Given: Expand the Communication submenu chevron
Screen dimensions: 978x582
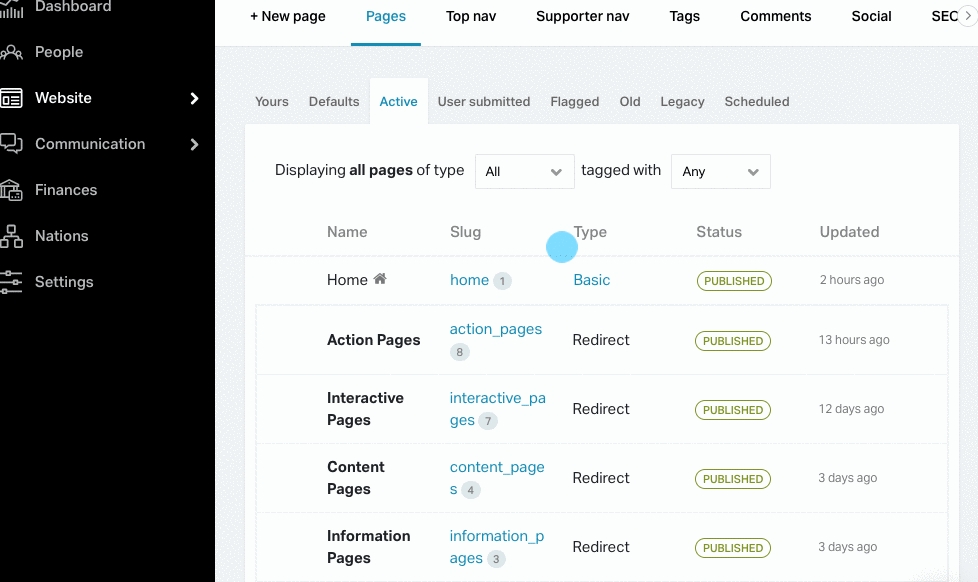Looking at the screenshot, I should (x=195, y=144).
